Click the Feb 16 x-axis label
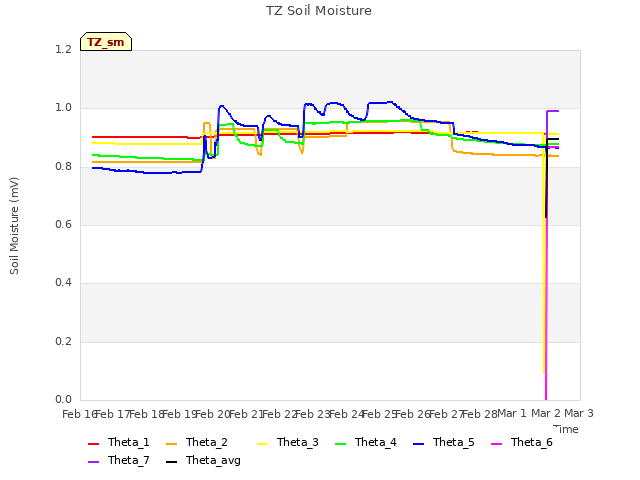 [x=79, y=414]
